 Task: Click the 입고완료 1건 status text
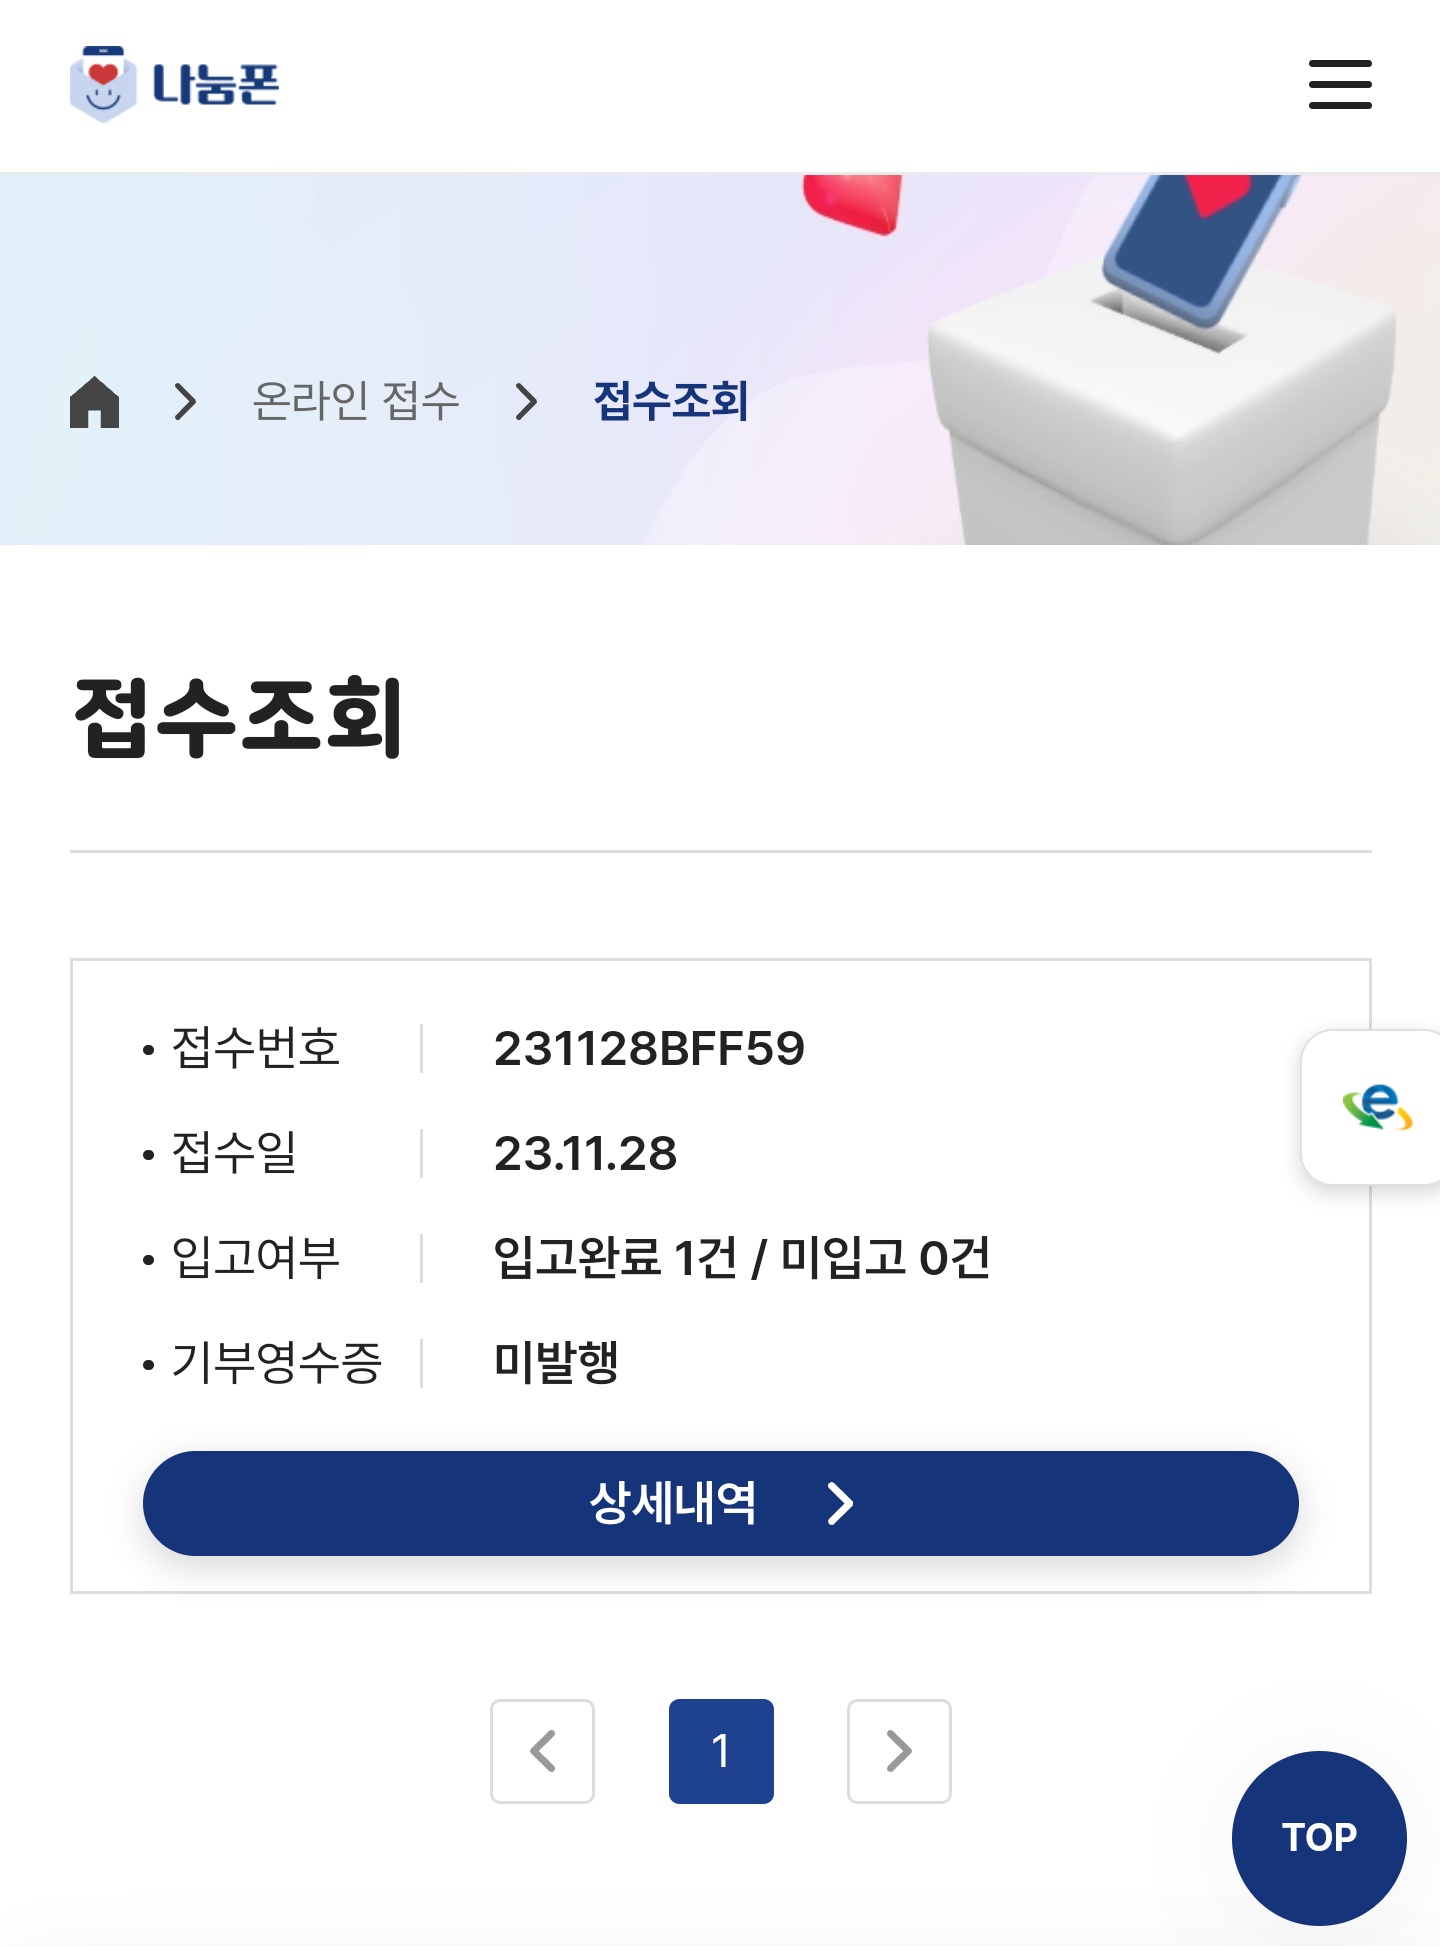[615, 1258]
